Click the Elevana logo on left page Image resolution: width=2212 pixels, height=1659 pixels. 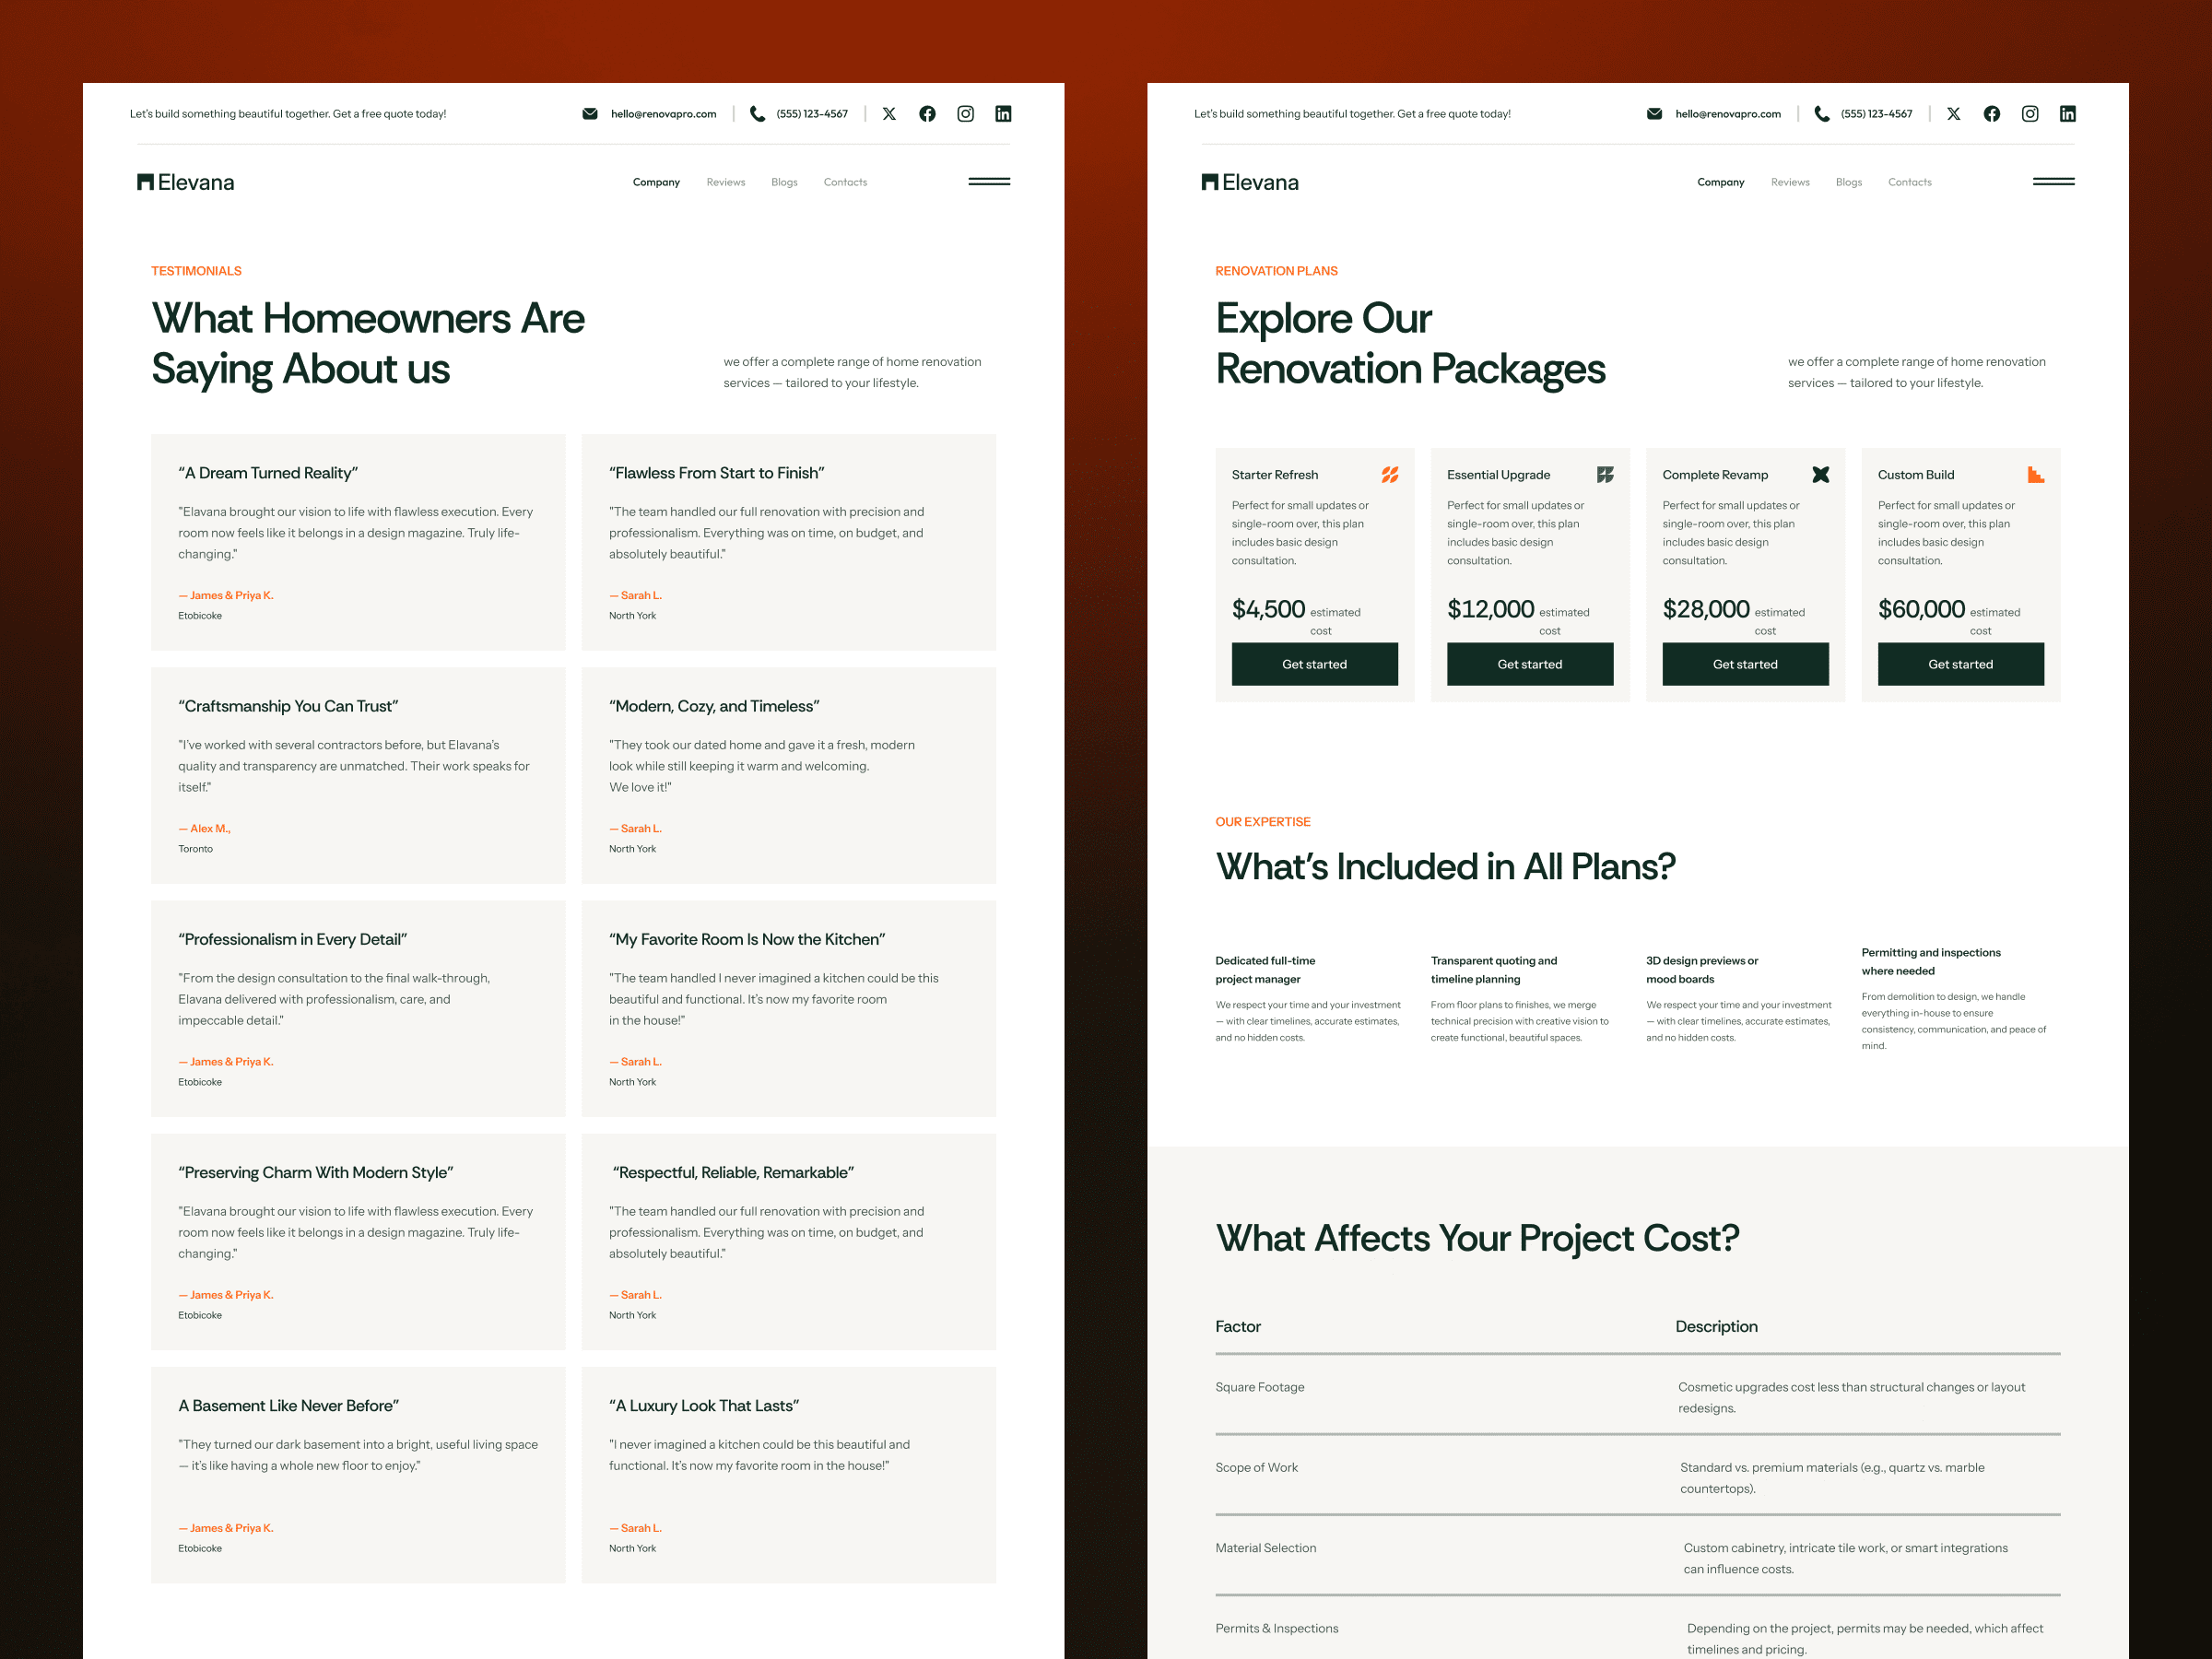186,182
